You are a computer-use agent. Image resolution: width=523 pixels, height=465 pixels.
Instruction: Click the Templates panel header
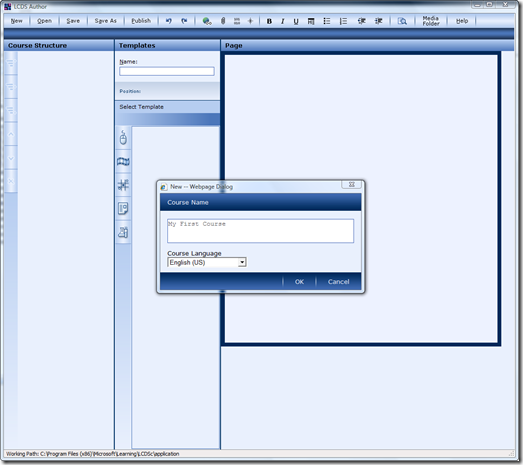tap(167, 46)
